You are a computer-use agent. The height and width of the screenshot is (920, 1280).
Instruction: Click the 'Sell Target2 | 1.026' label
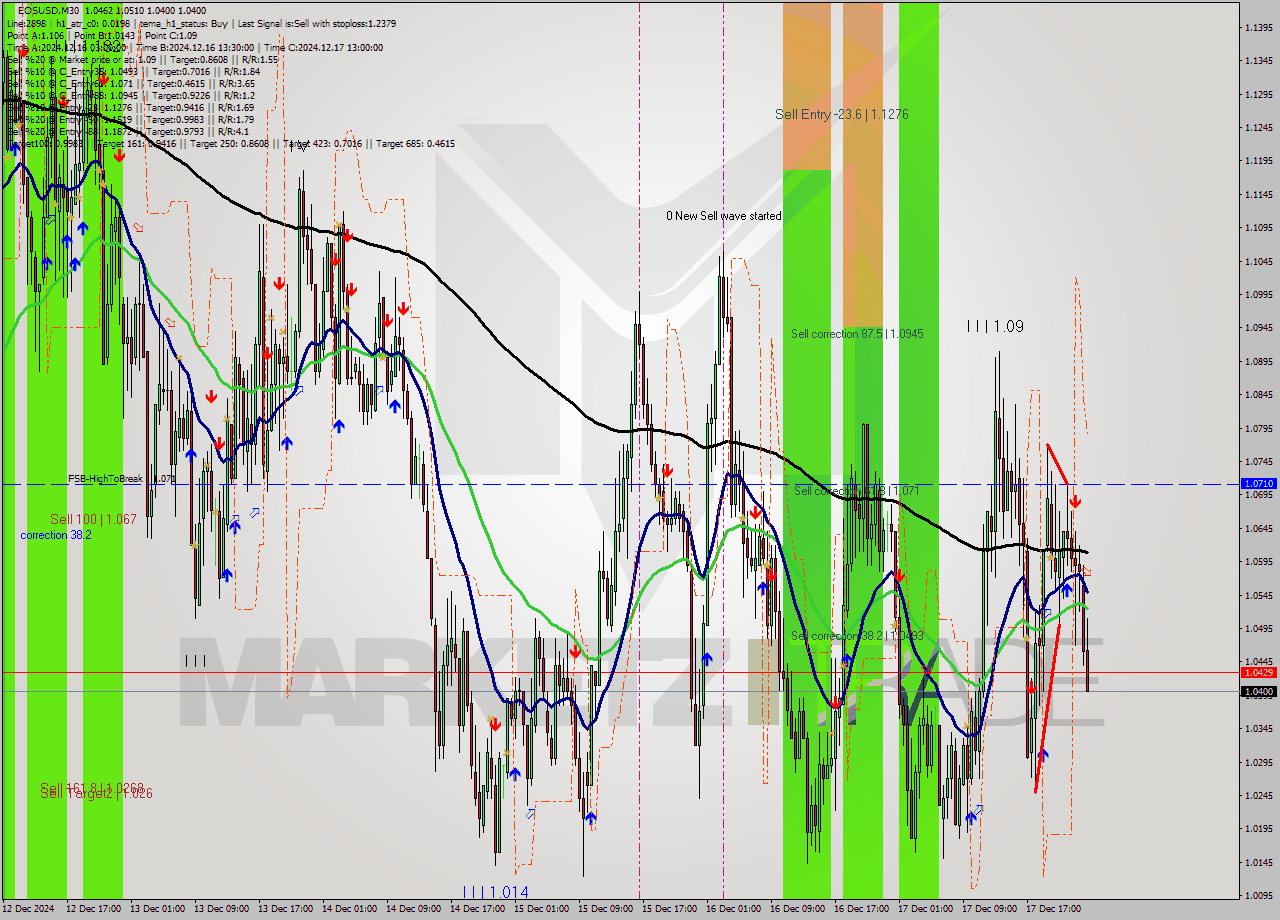[96, 793]
